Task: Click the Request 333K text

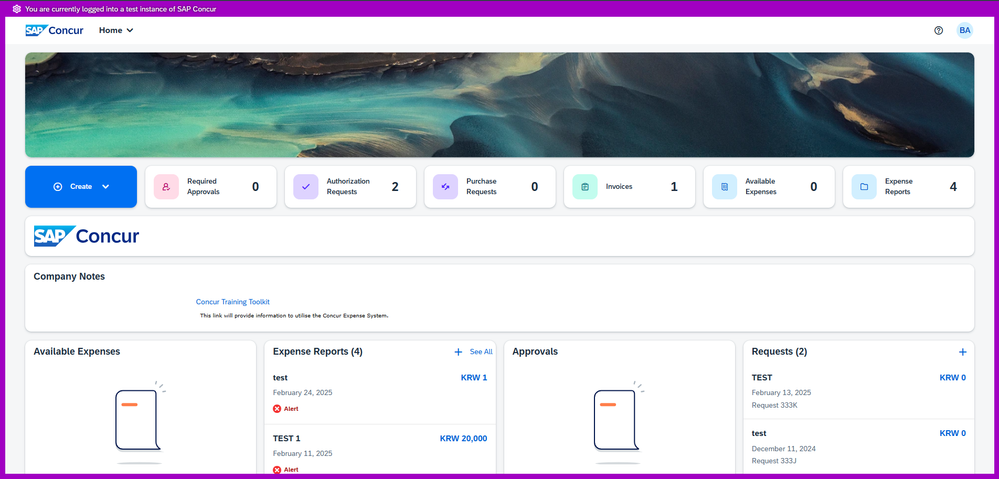Action: point(774,405)
